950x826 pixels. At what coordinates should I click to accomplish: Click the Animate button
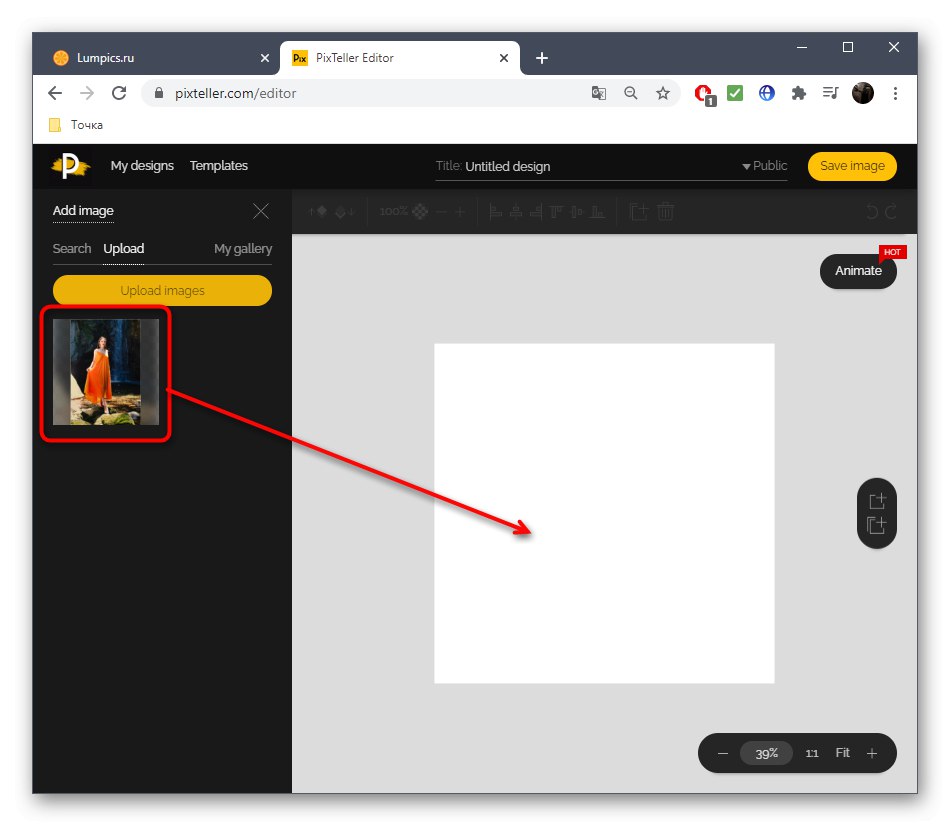(858, 271)
